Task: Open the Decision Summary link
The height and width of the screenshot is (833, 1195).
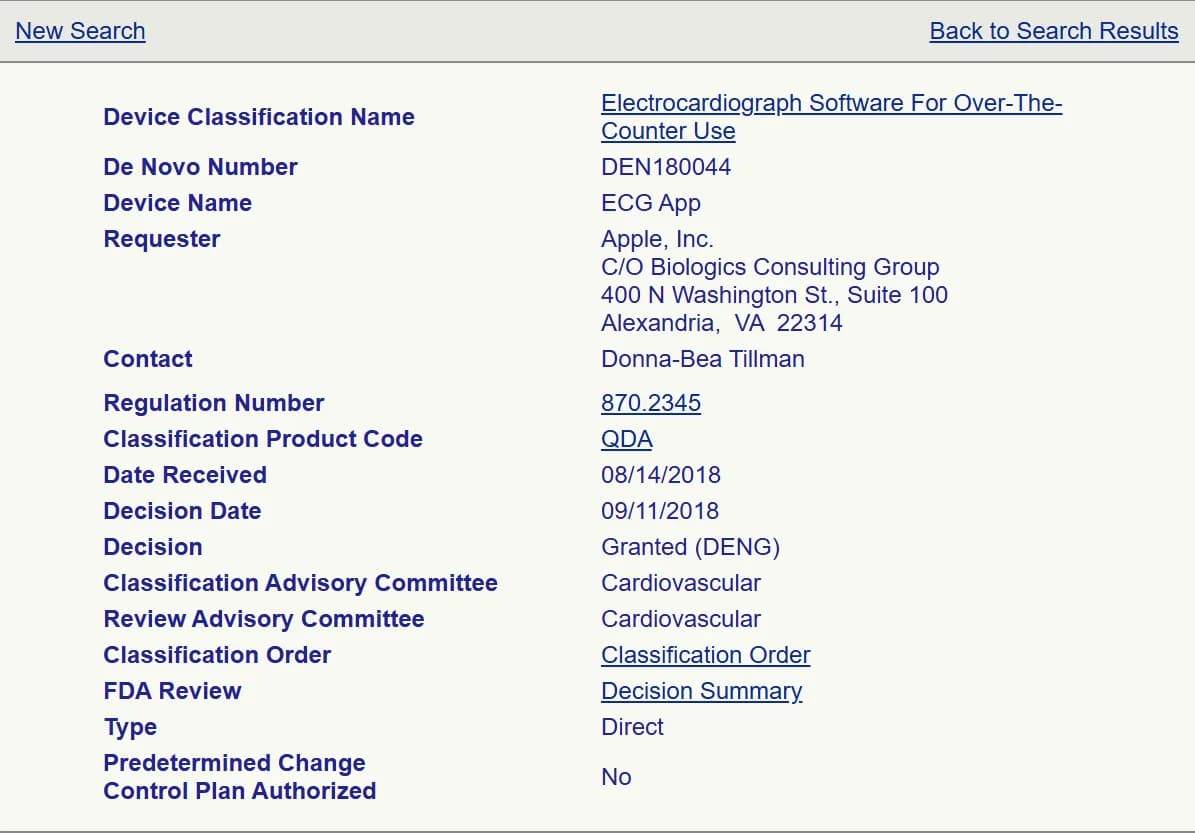Action: [x=701, y=690]
